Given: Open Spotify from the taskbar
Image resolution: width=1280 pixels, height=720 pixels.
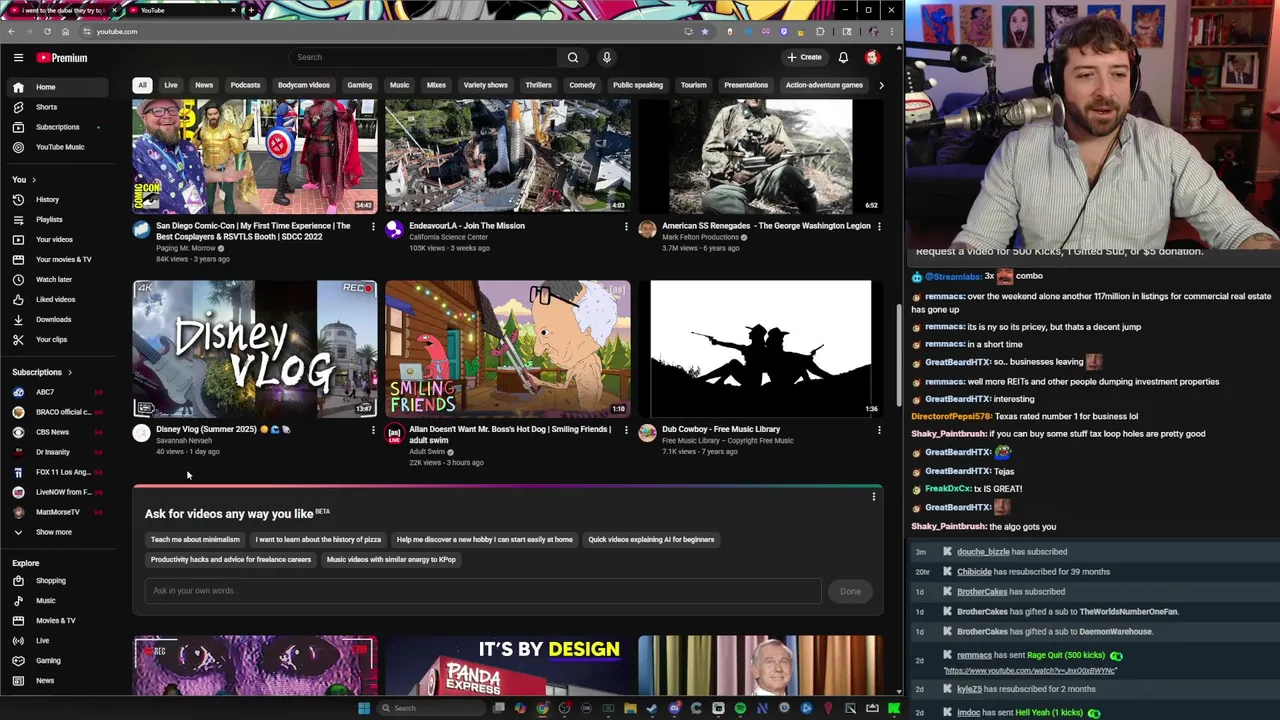Looking at the screenshot, I should (x=740, y=708).
